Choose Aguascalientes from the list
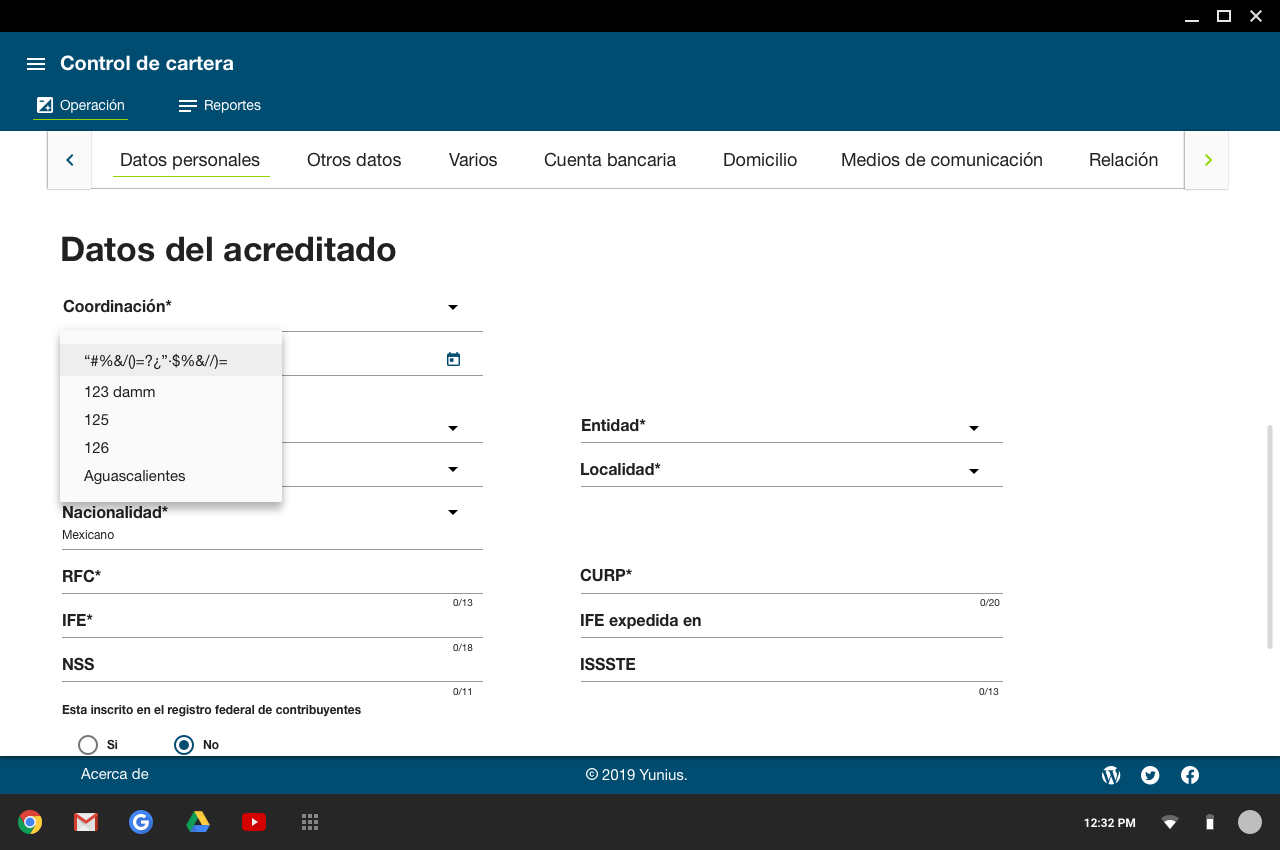 [x=135, y=476]
